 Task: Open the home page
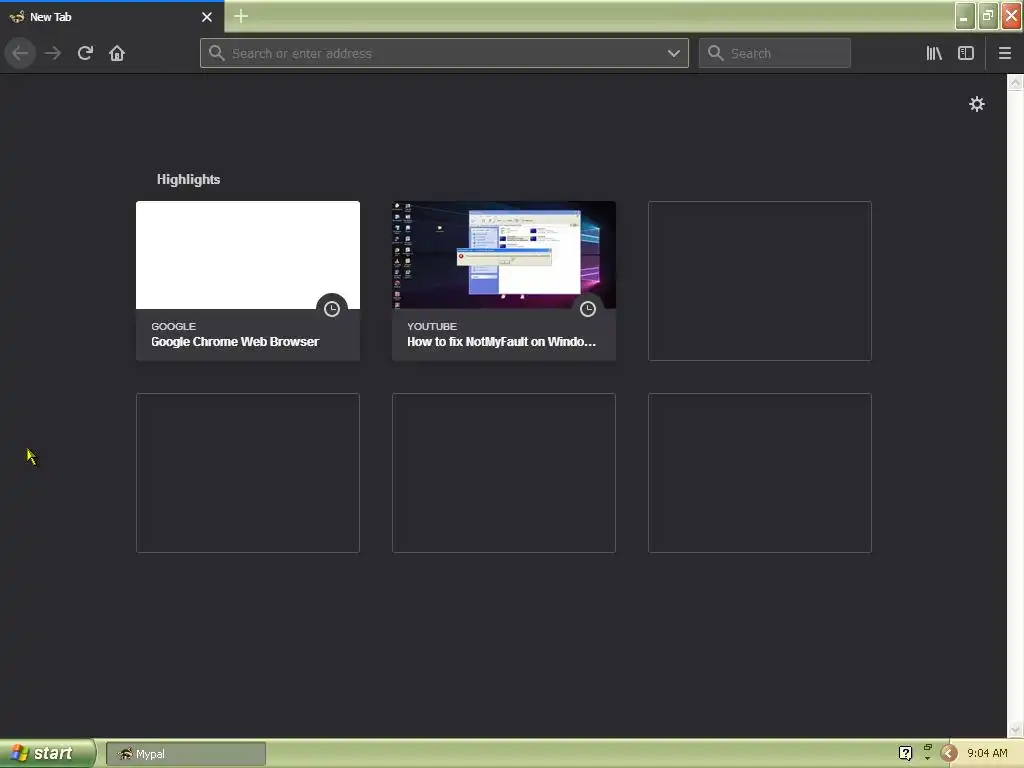pos(117,53)
